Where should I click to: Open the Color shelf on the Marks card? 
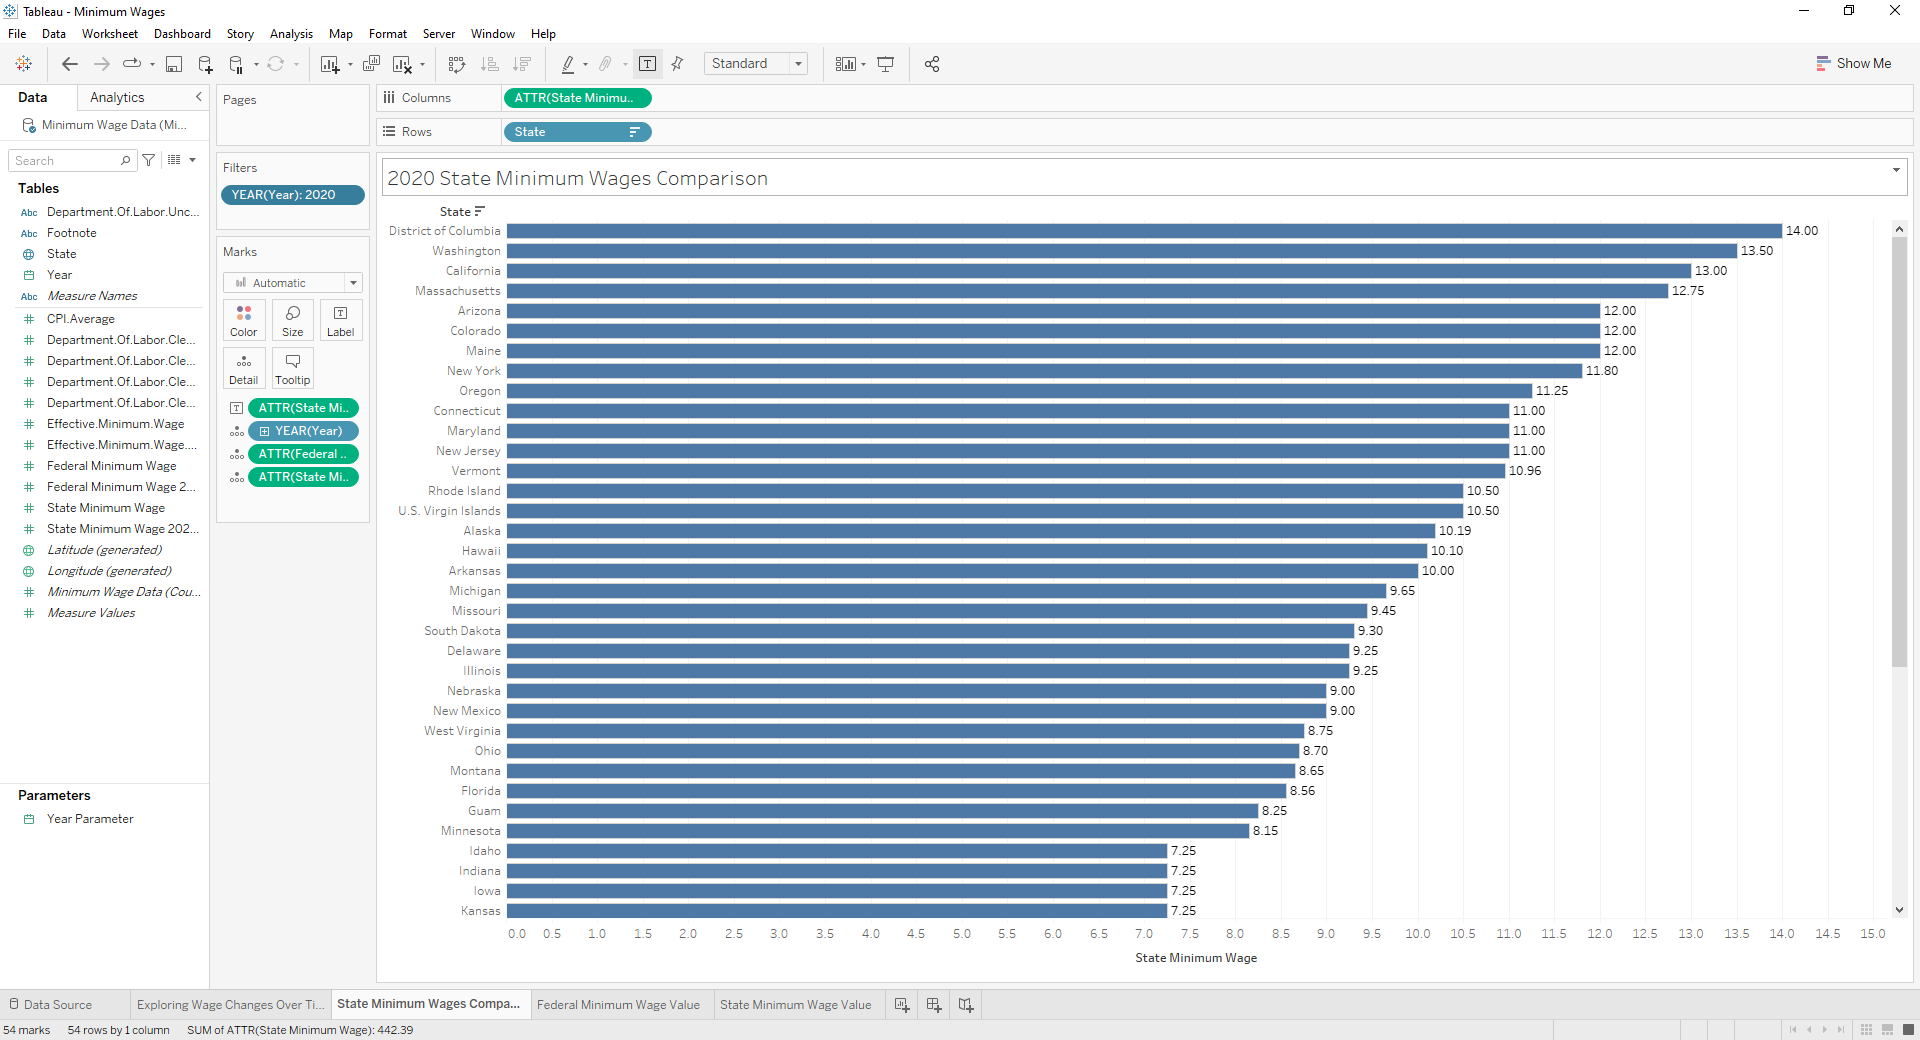[243, 320]
